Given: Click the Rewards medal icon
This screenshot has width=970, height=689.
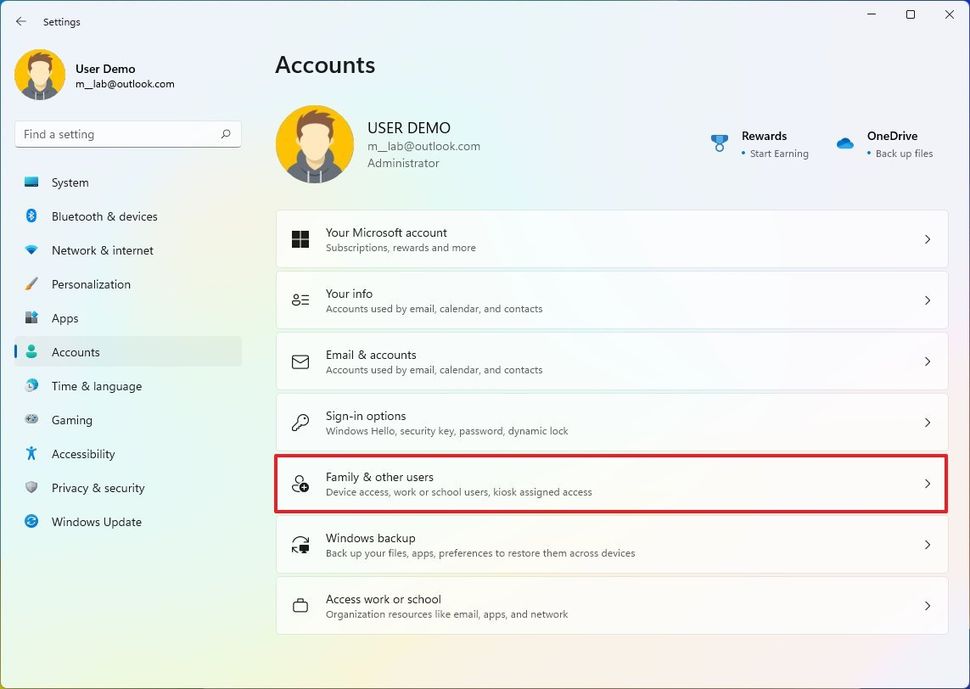Looking at the screenshot, I should tap(719, 143).
